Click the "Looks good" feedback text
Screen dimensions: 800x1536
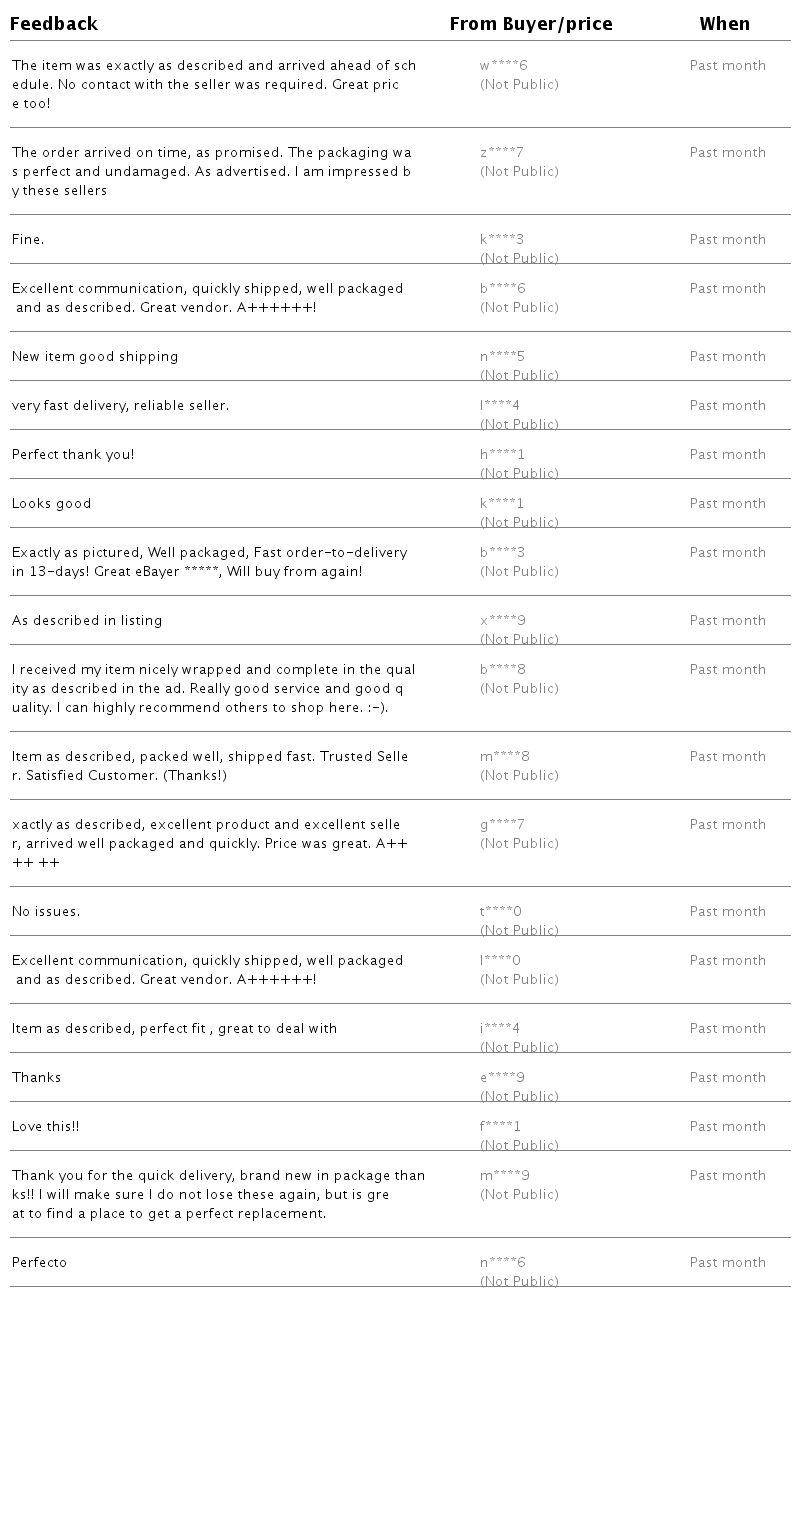(x=51, y=504)
